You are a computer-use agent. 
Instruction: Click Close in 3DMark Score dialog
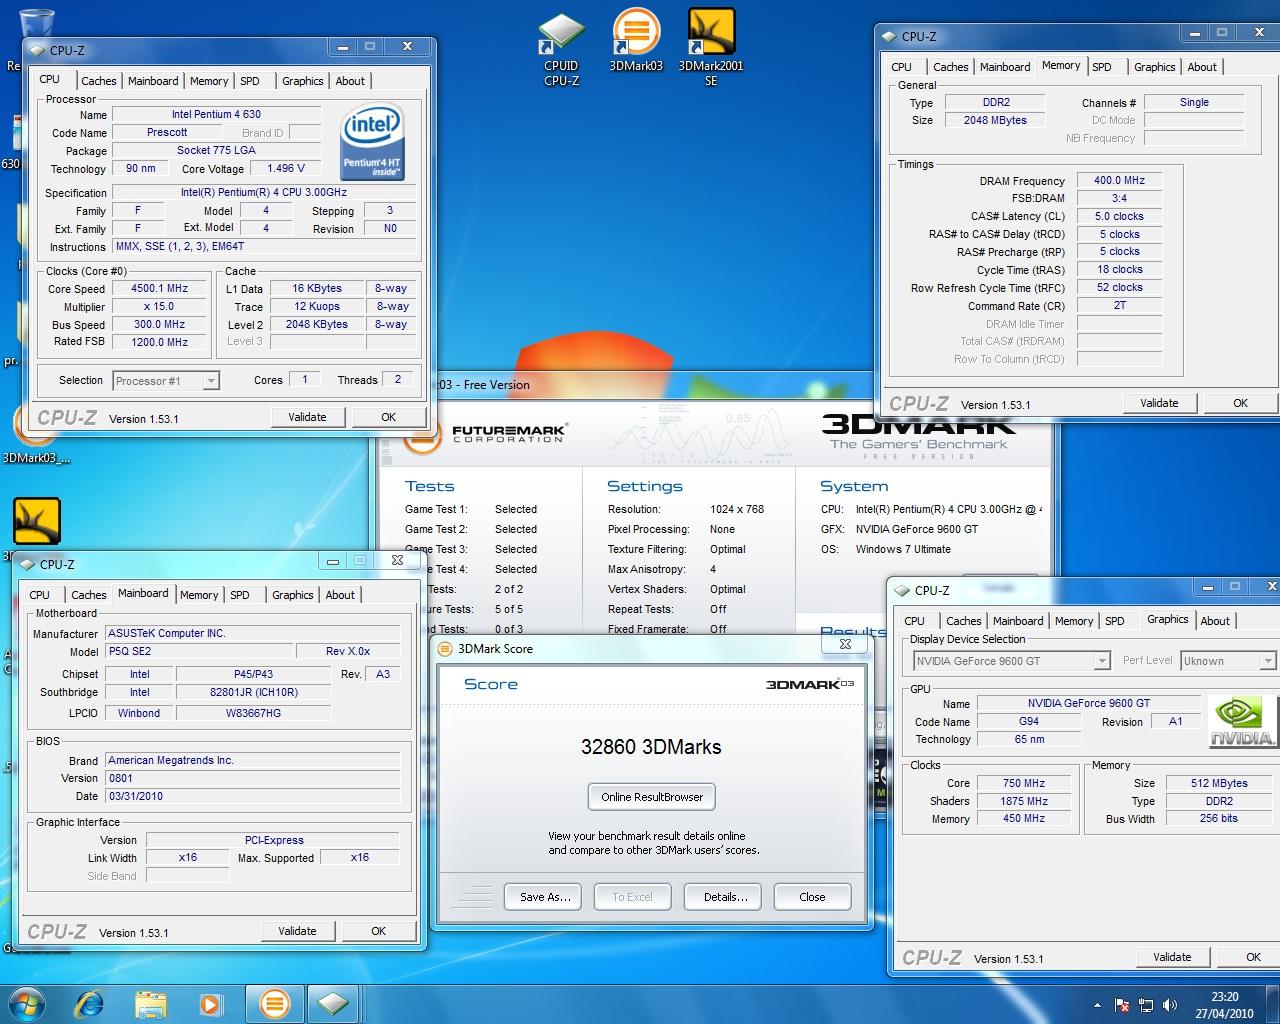click(x=812, y=897)
